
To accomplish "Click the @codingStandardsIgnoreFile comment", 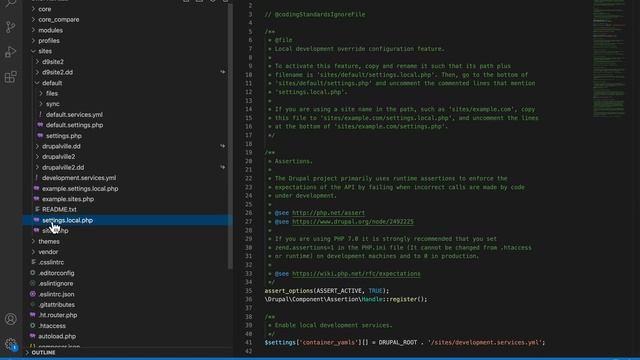I will coord(315,14).
